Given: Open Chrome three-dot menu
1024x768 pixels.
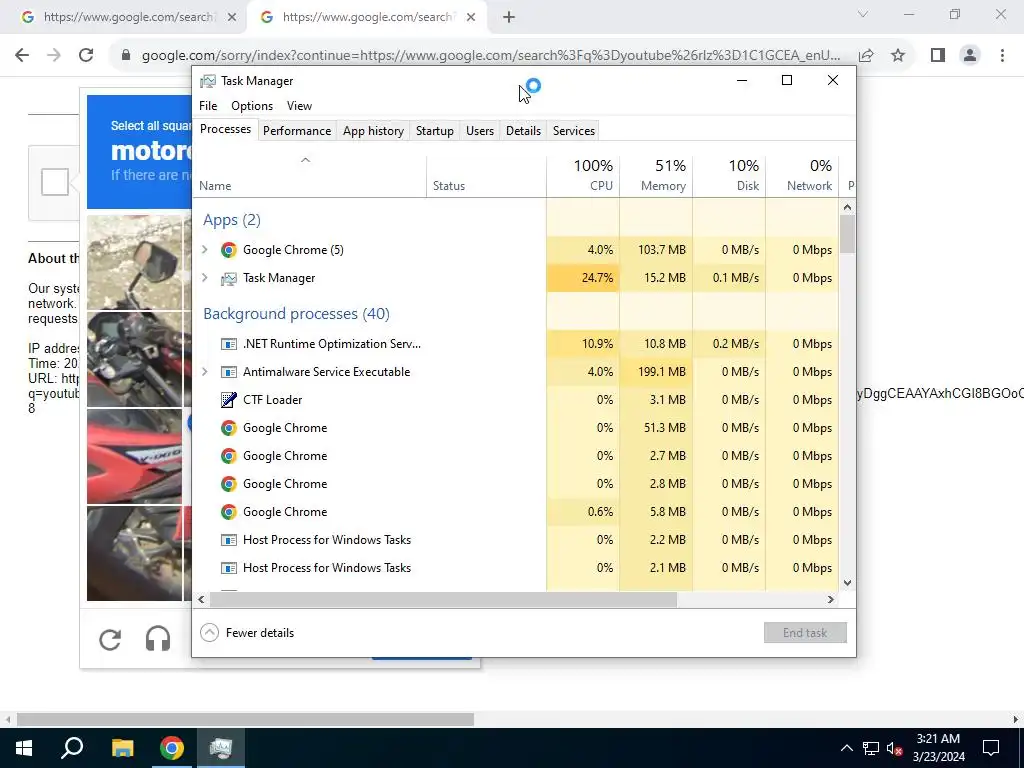Looking at the screenshot, I should point(1002,55).
